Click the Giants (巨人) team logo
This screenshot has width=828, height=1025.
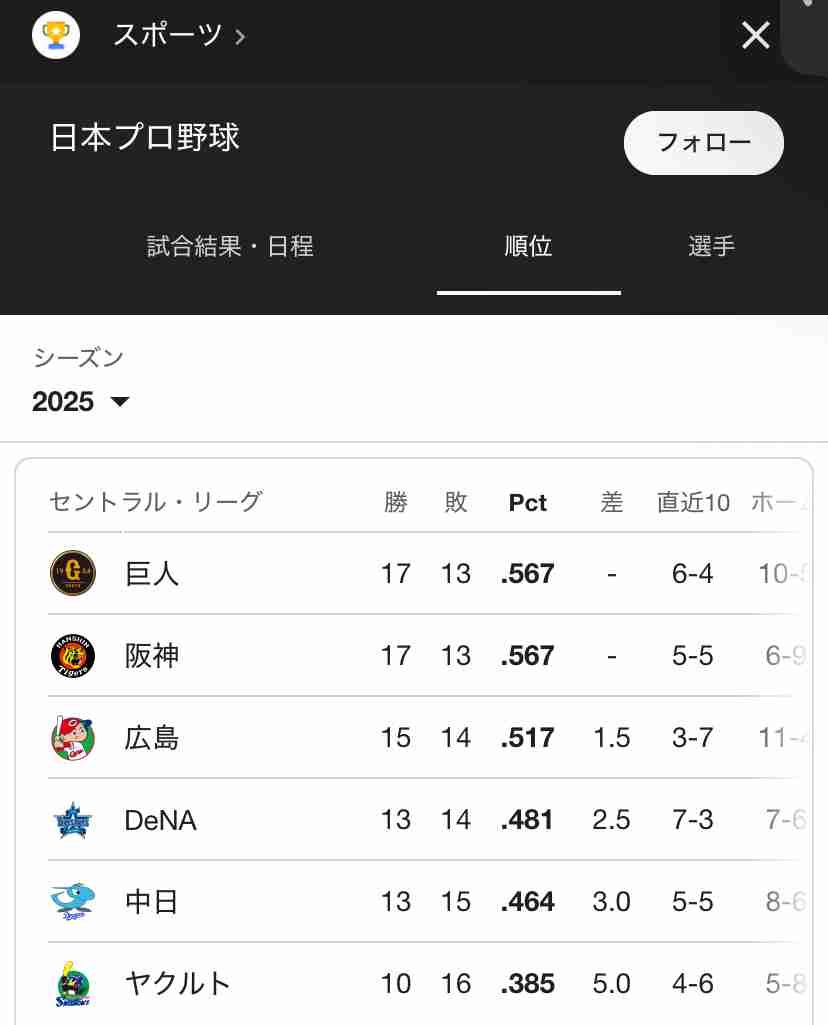[73, 573]
